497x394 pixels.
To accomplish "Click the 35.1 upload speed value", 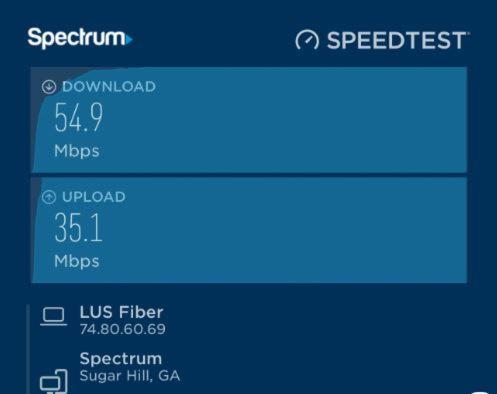I will [78, 227].
